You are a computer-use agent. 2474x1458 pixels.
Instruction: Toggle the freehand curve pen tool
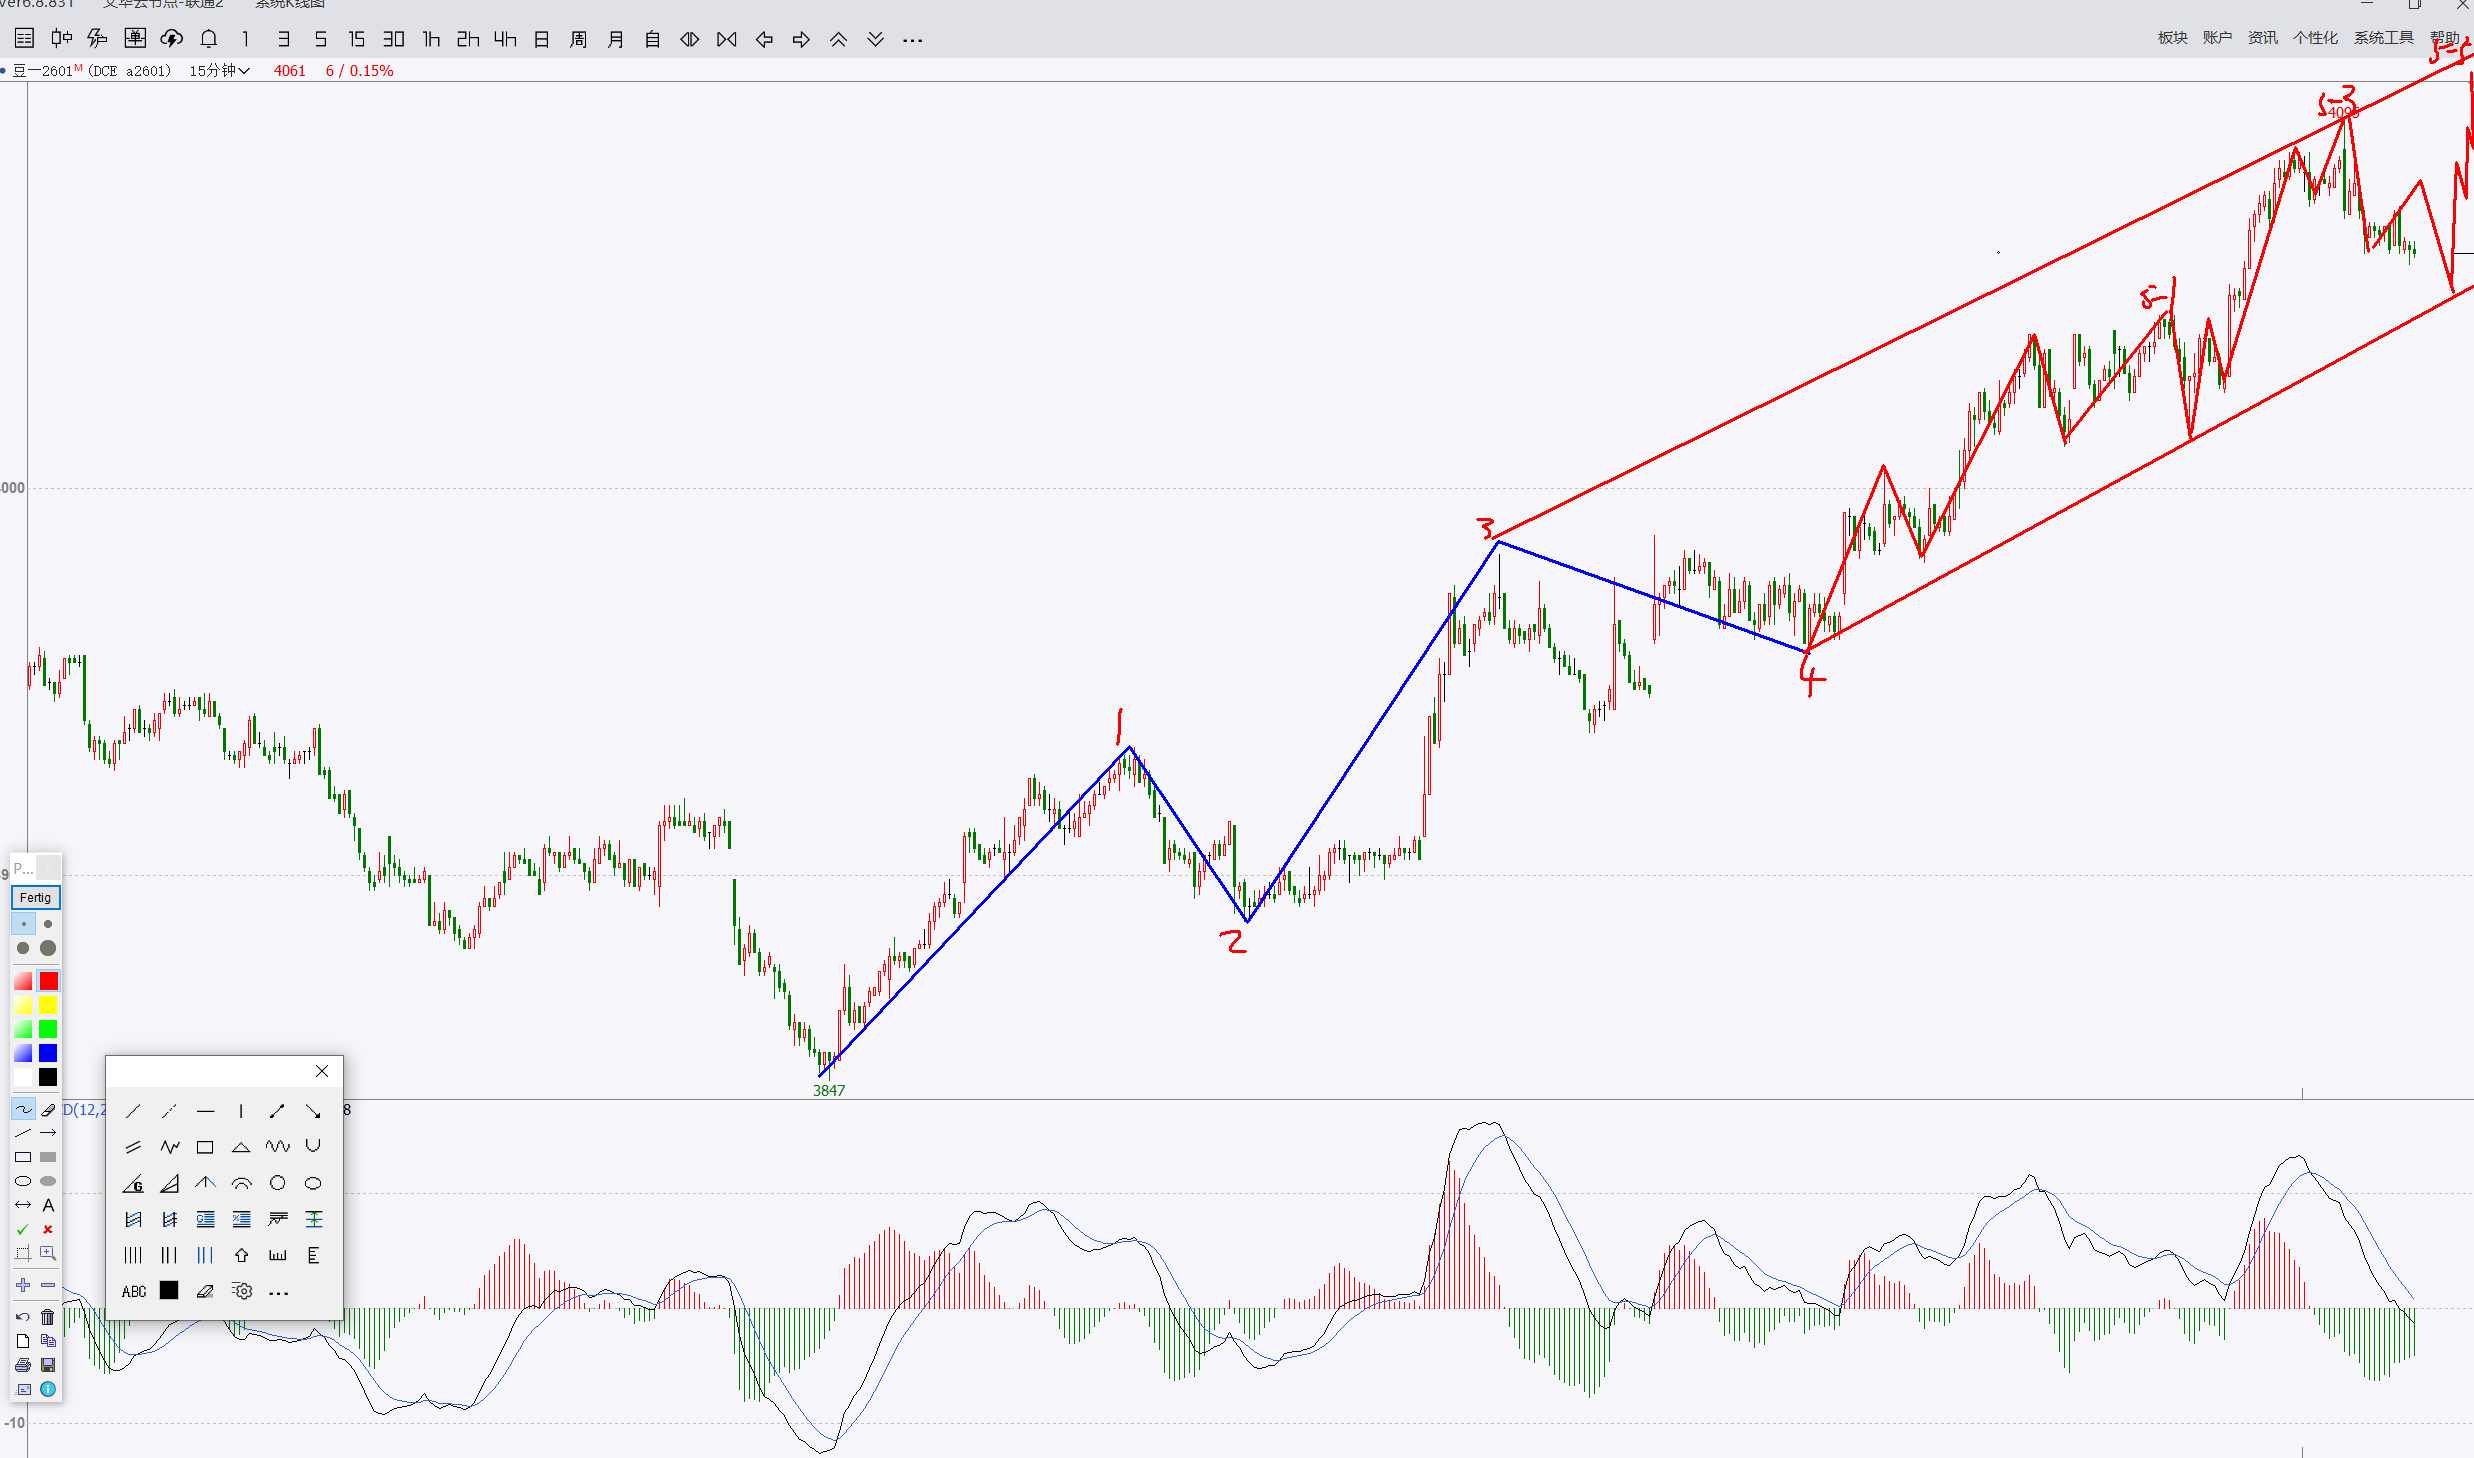coord(23,1110)
